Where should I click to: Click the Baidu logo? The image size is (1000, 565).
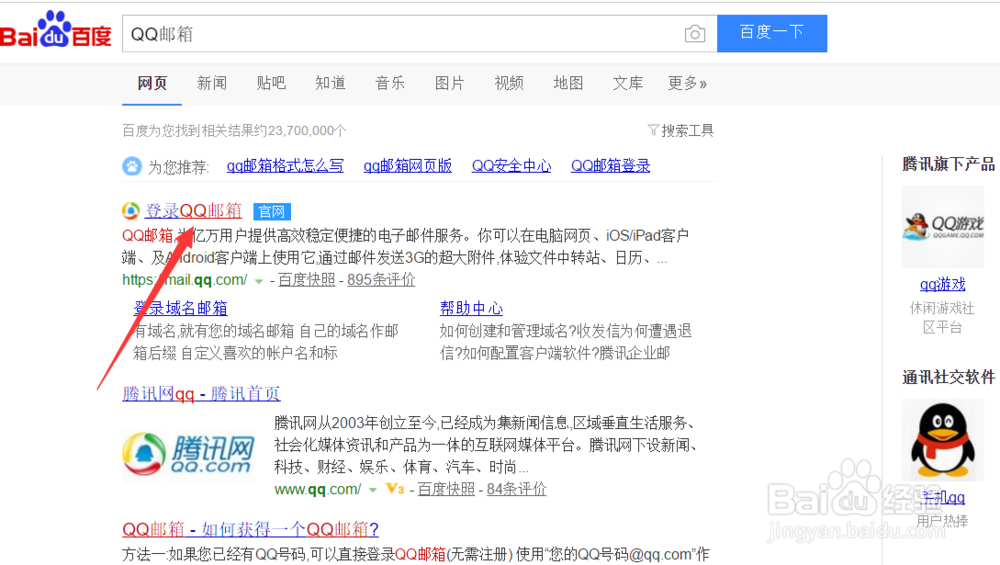pos(56,30)
